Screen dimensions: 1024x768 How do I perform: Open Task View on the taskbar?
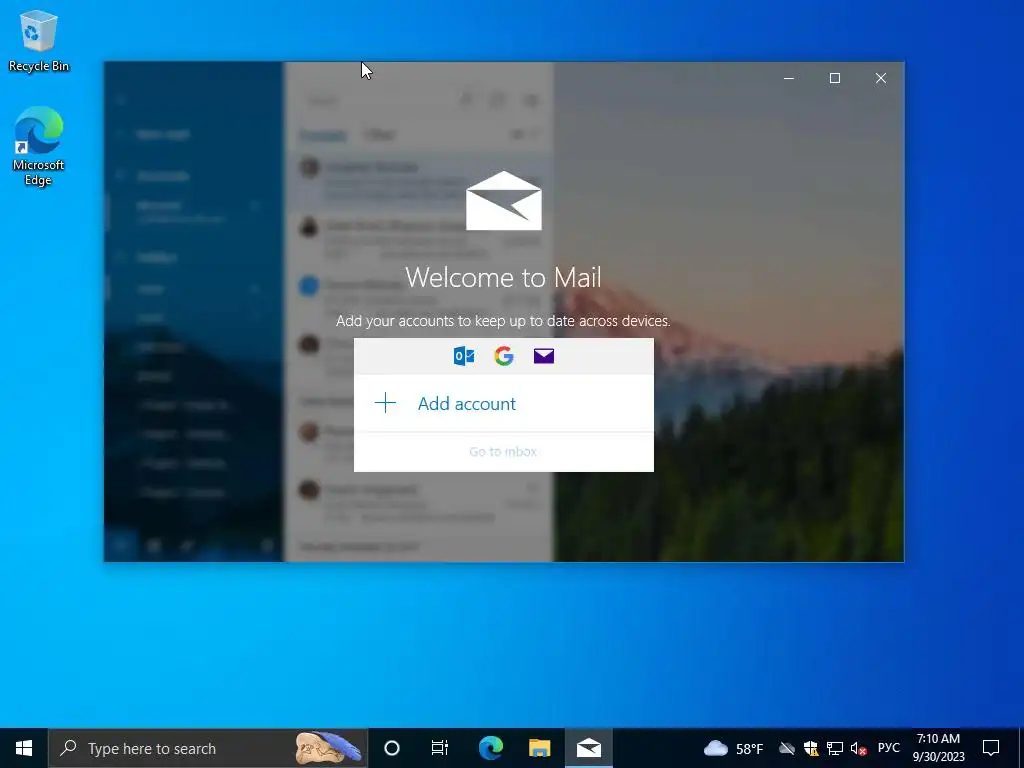tap(440, 748)
